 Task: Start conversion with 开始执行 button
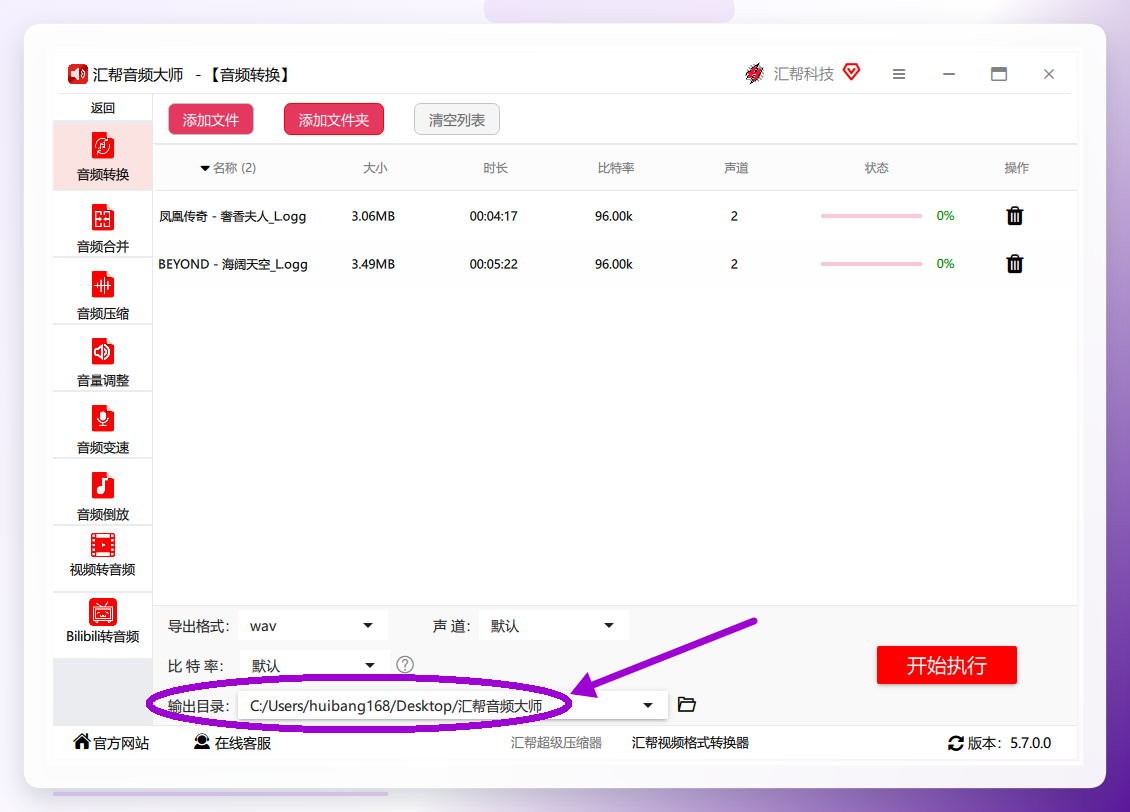point(946,665)
